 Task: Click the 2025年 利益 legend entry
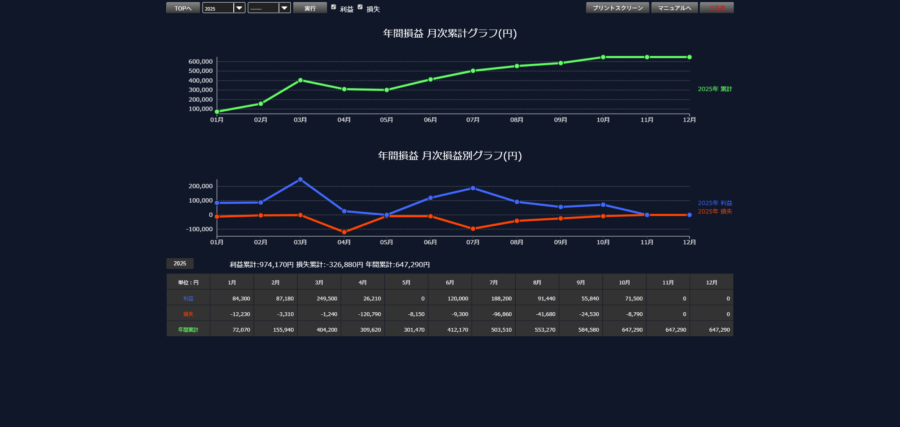click(x=714, y=203)
